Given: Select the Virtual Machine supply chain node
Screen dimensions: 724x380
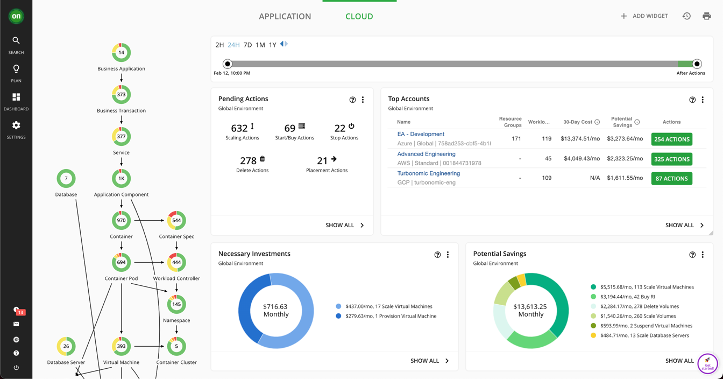Looking at the screenshot, I should point(121,346).
